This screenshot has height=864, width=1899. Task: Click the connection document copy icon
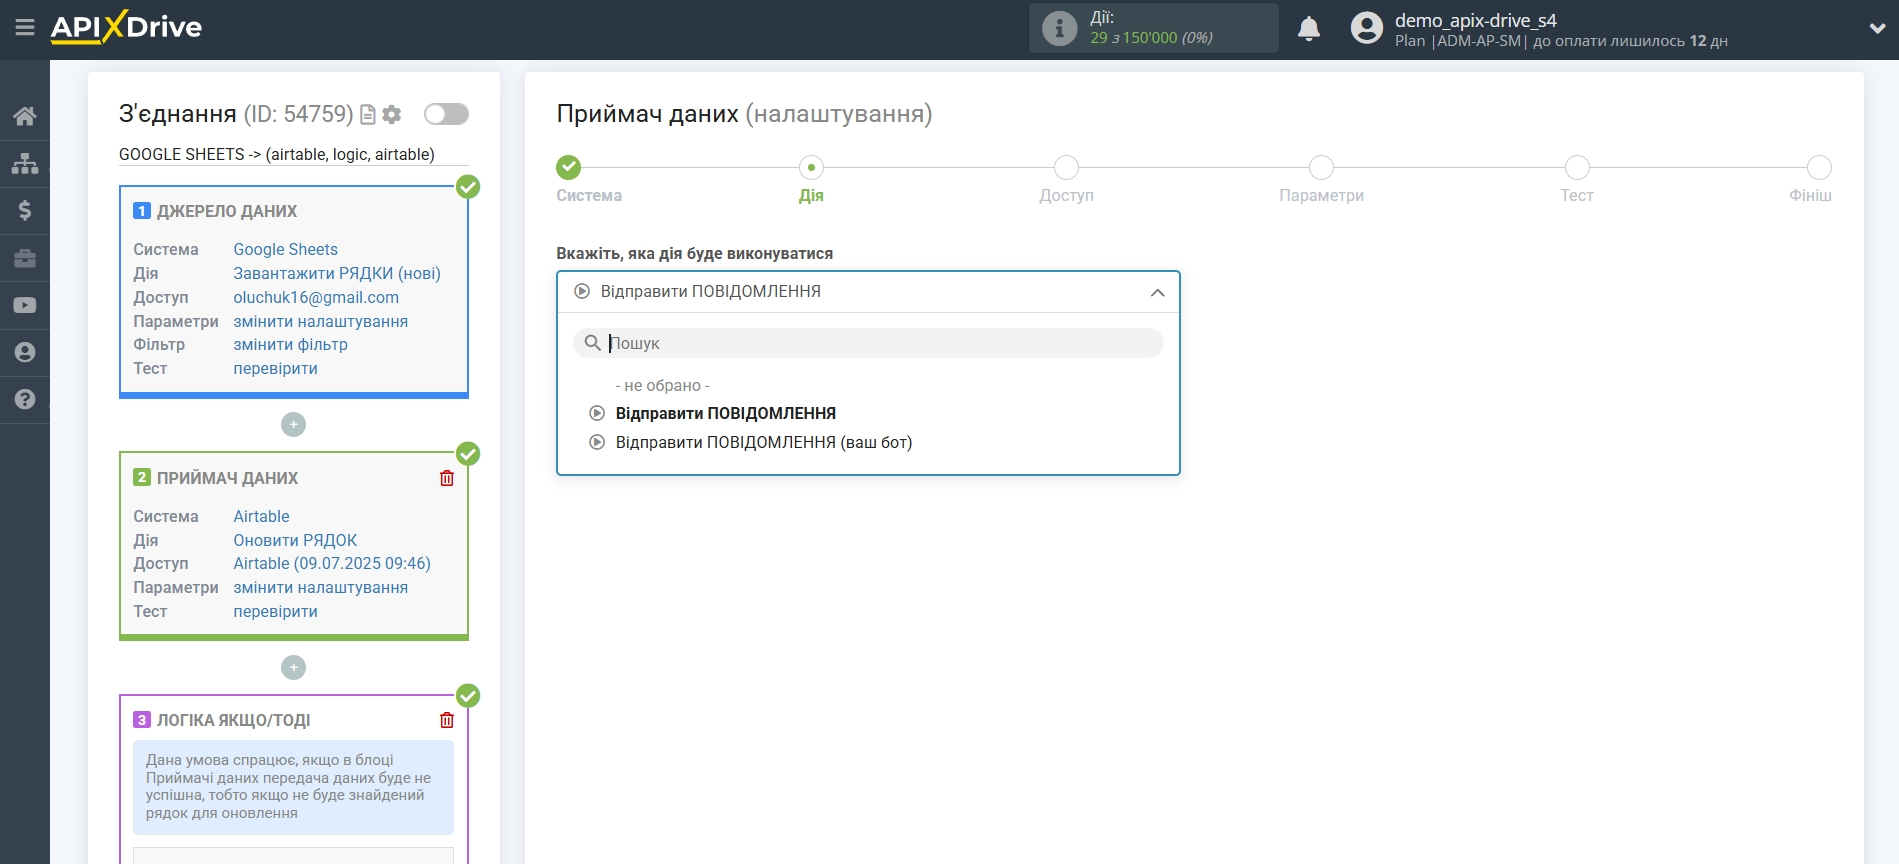pos(368,115)
